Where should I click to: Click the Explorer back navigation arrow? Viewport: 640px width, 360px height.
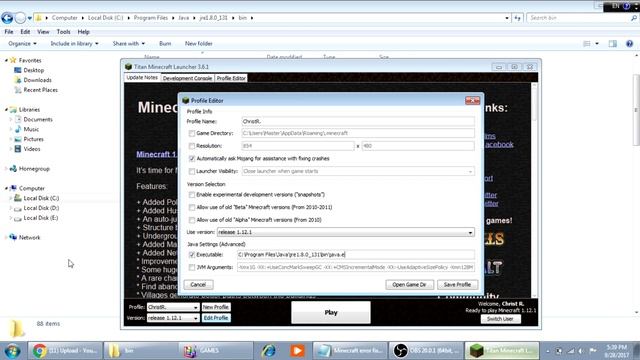coord(7,18)
